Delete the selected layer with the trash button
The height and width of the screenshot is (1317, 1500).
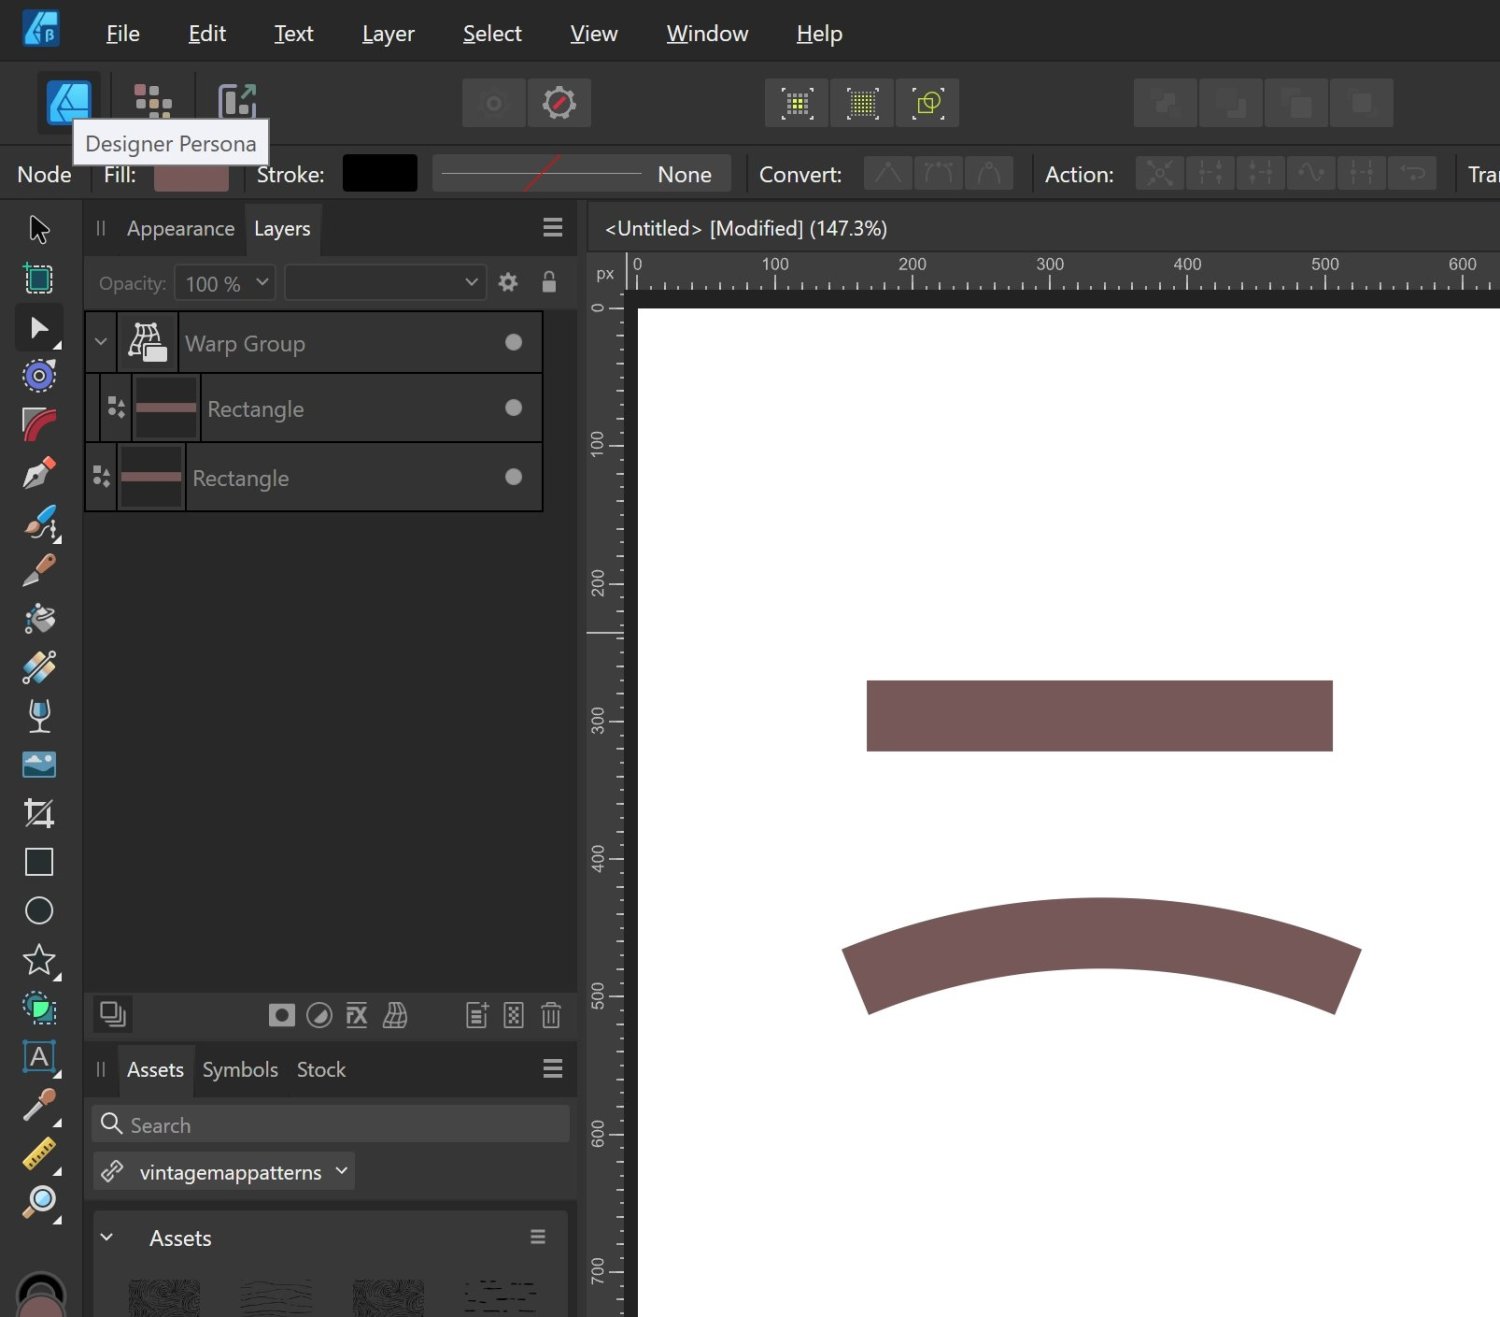pyautogui.click(x=551, y=1015)
